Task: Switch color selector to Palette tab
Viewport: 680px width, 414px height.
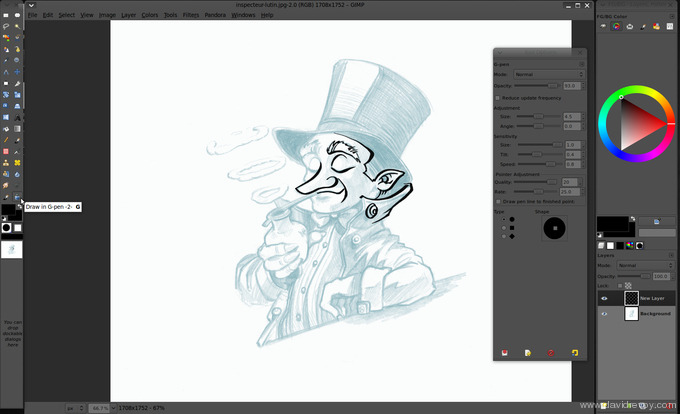Action: tap(656, 27)
